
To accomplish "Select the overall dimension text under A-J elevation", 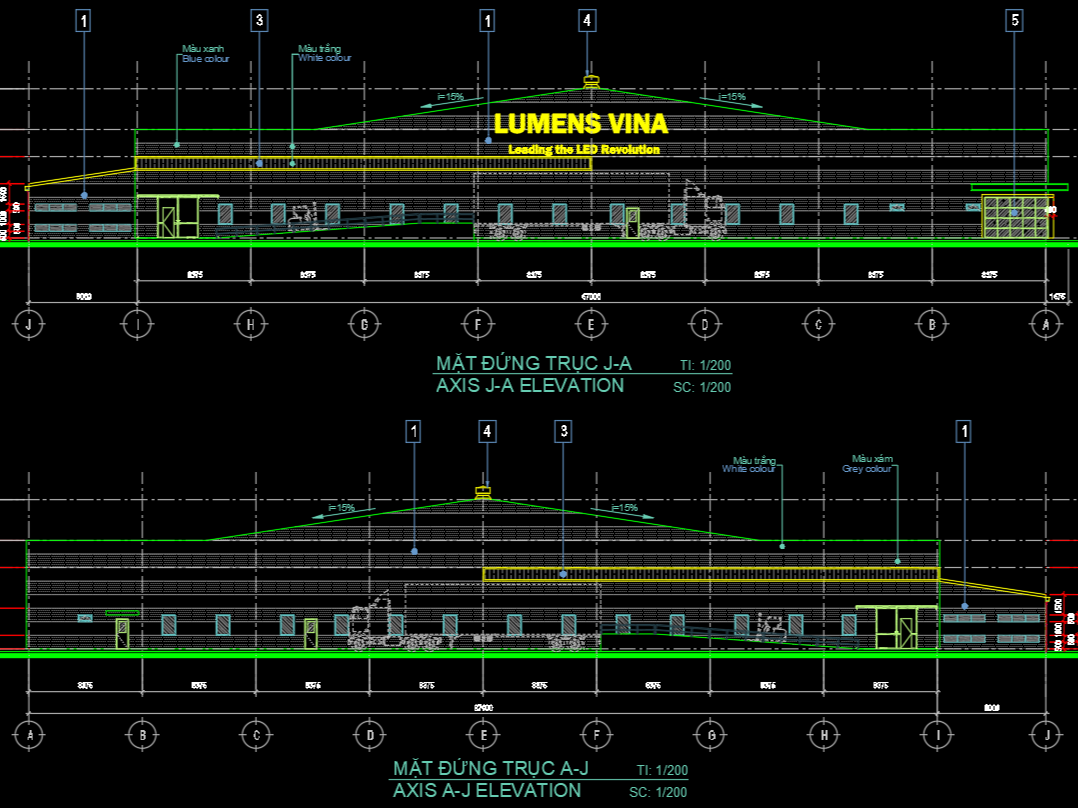I will 484,708.
